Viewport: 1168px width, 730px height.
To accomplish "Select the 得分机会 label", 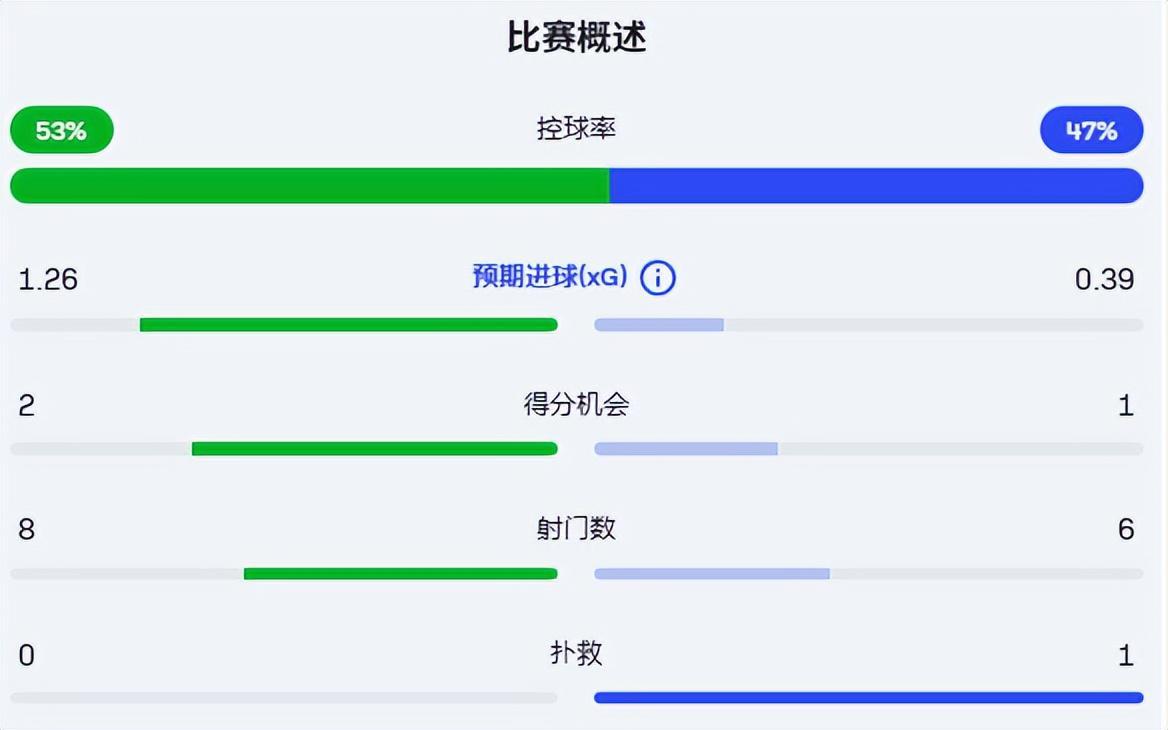I will (x=576, y=404).
